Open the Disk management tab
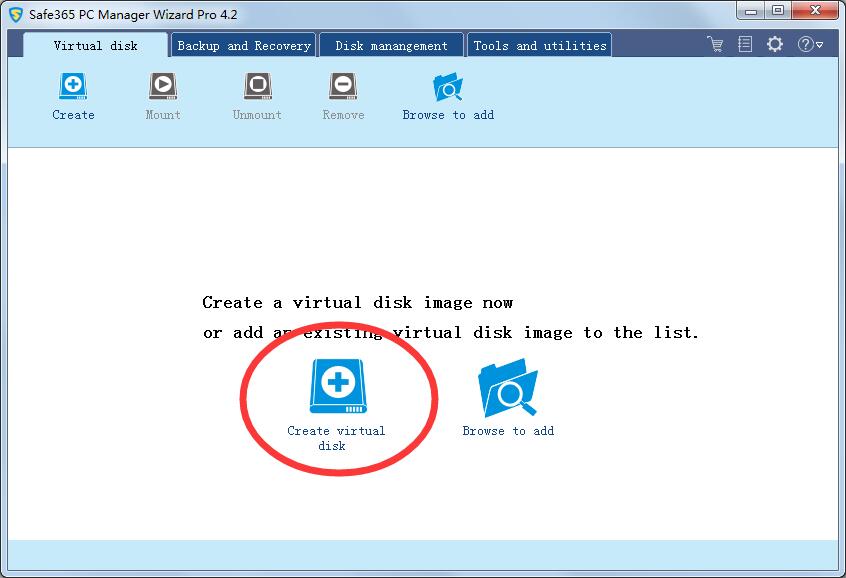This screenshot has width=846, height=578. [392, 45]
